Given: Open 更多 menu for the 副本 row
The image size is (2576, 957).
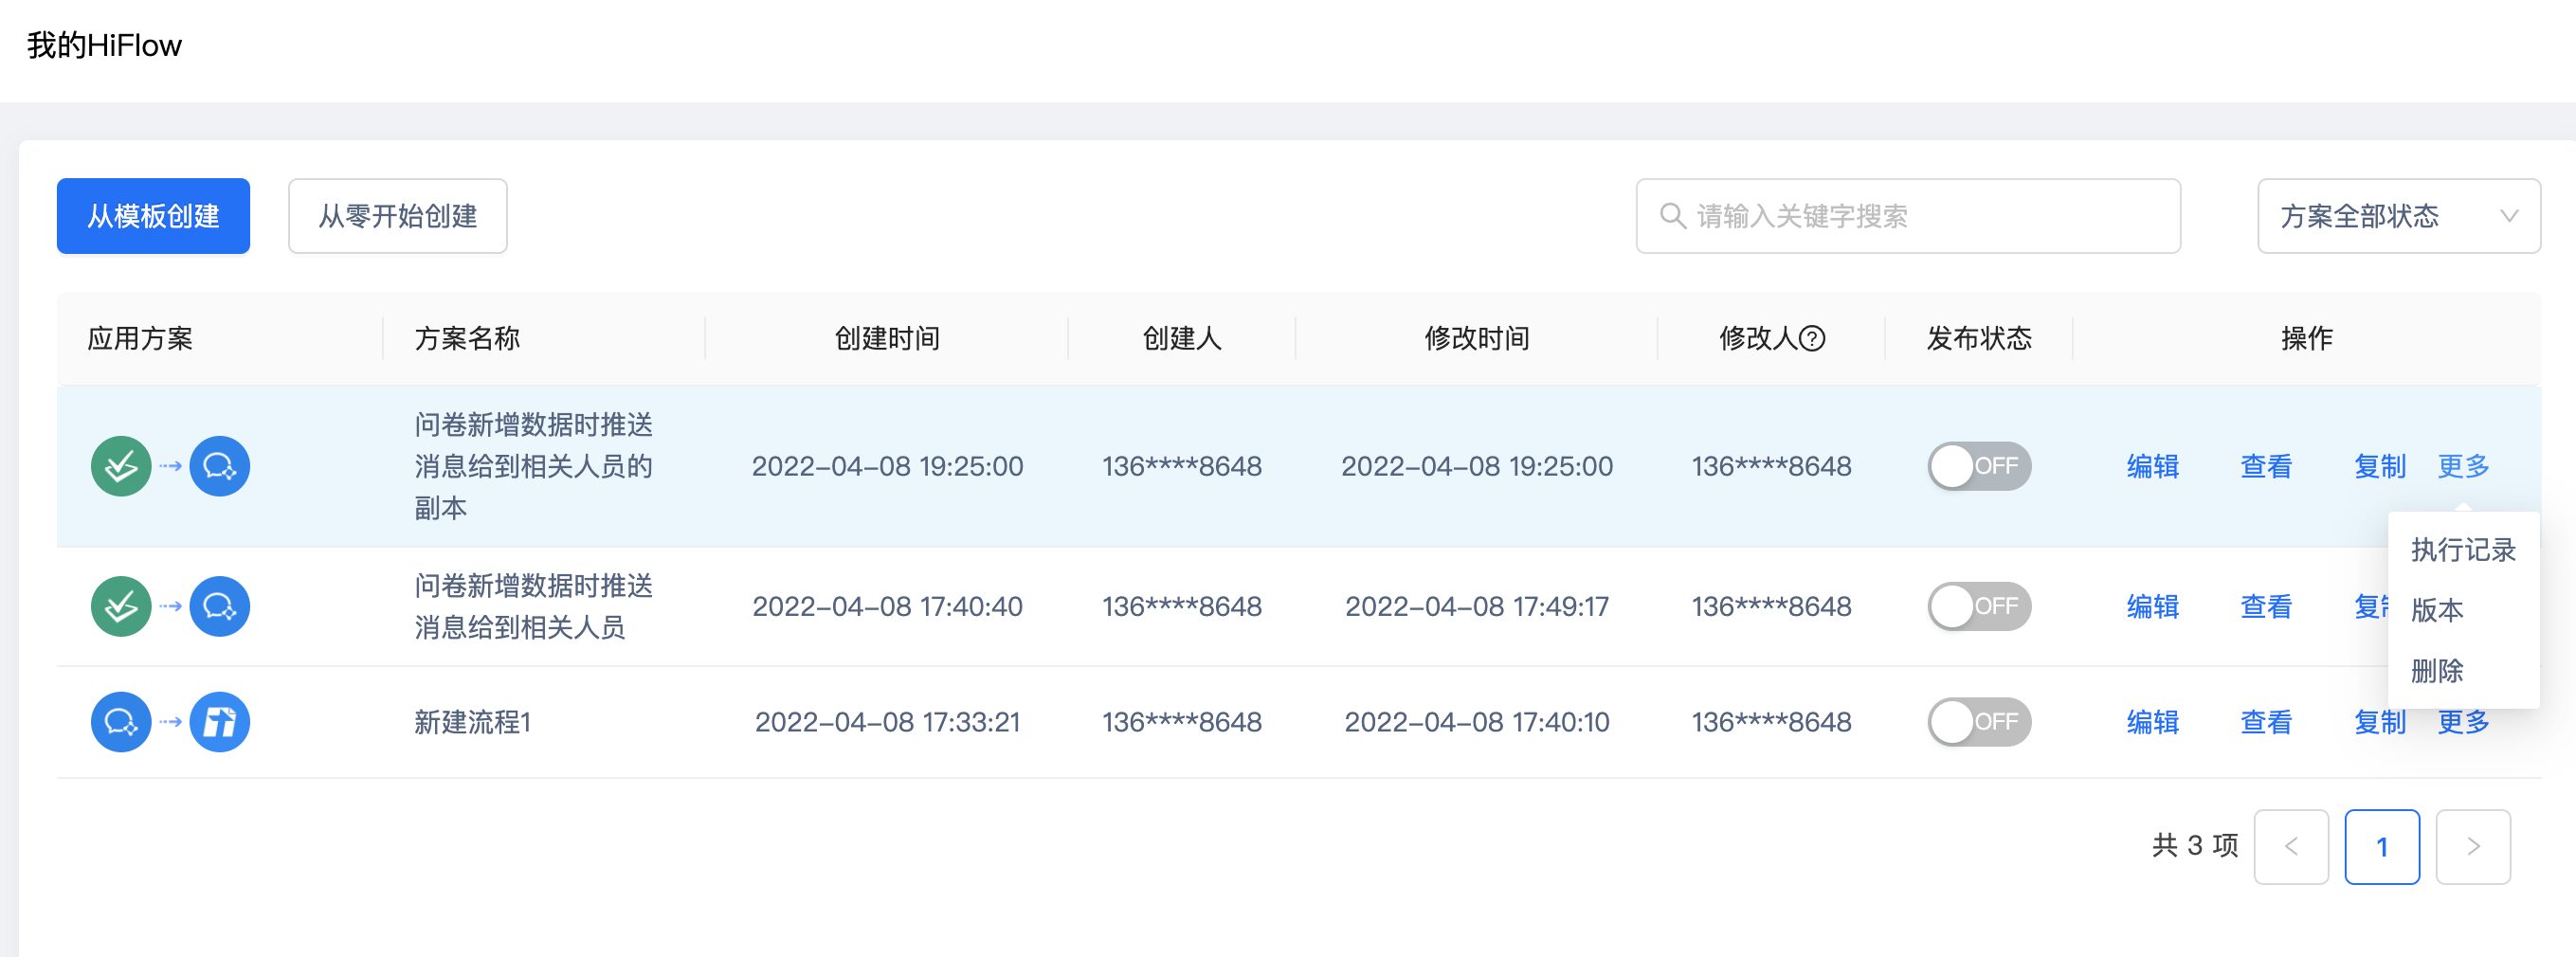Looking at the screenshot, I should (x=2463, y=466).
